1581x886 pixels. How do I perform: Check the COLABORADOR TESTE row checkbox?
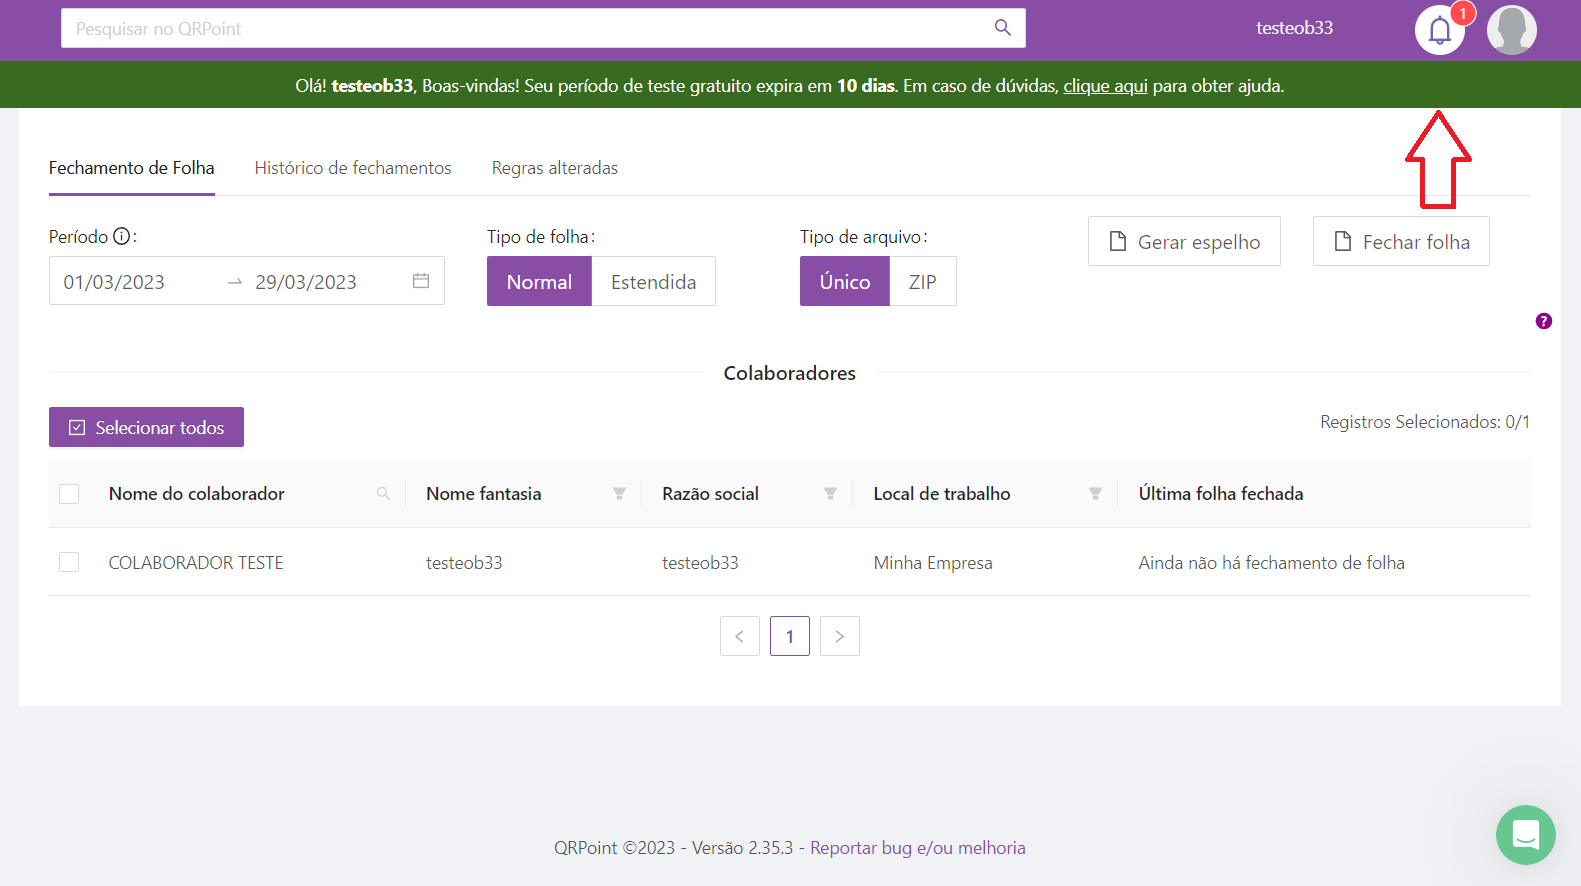tap(69, 562)
